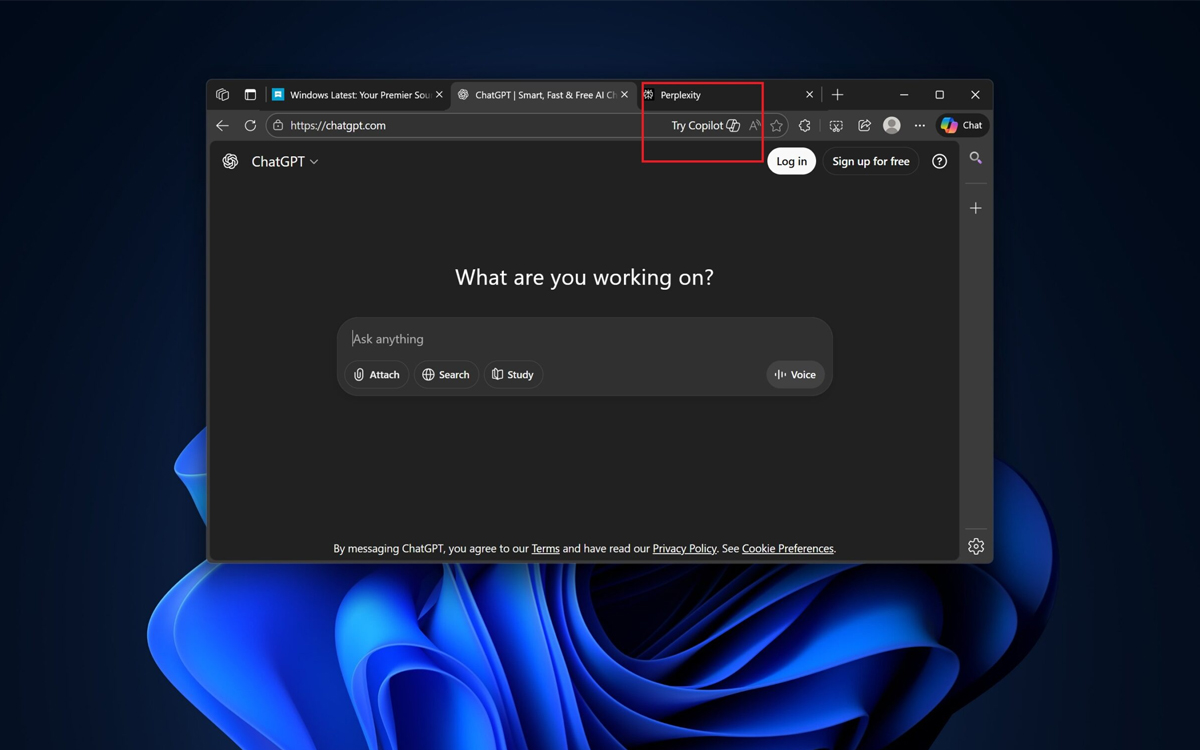Image resolution: width=1200 pixels, height=750 pixels.
Task: Expand the ChatGPT model dropdown
Action: click(285, 161)
